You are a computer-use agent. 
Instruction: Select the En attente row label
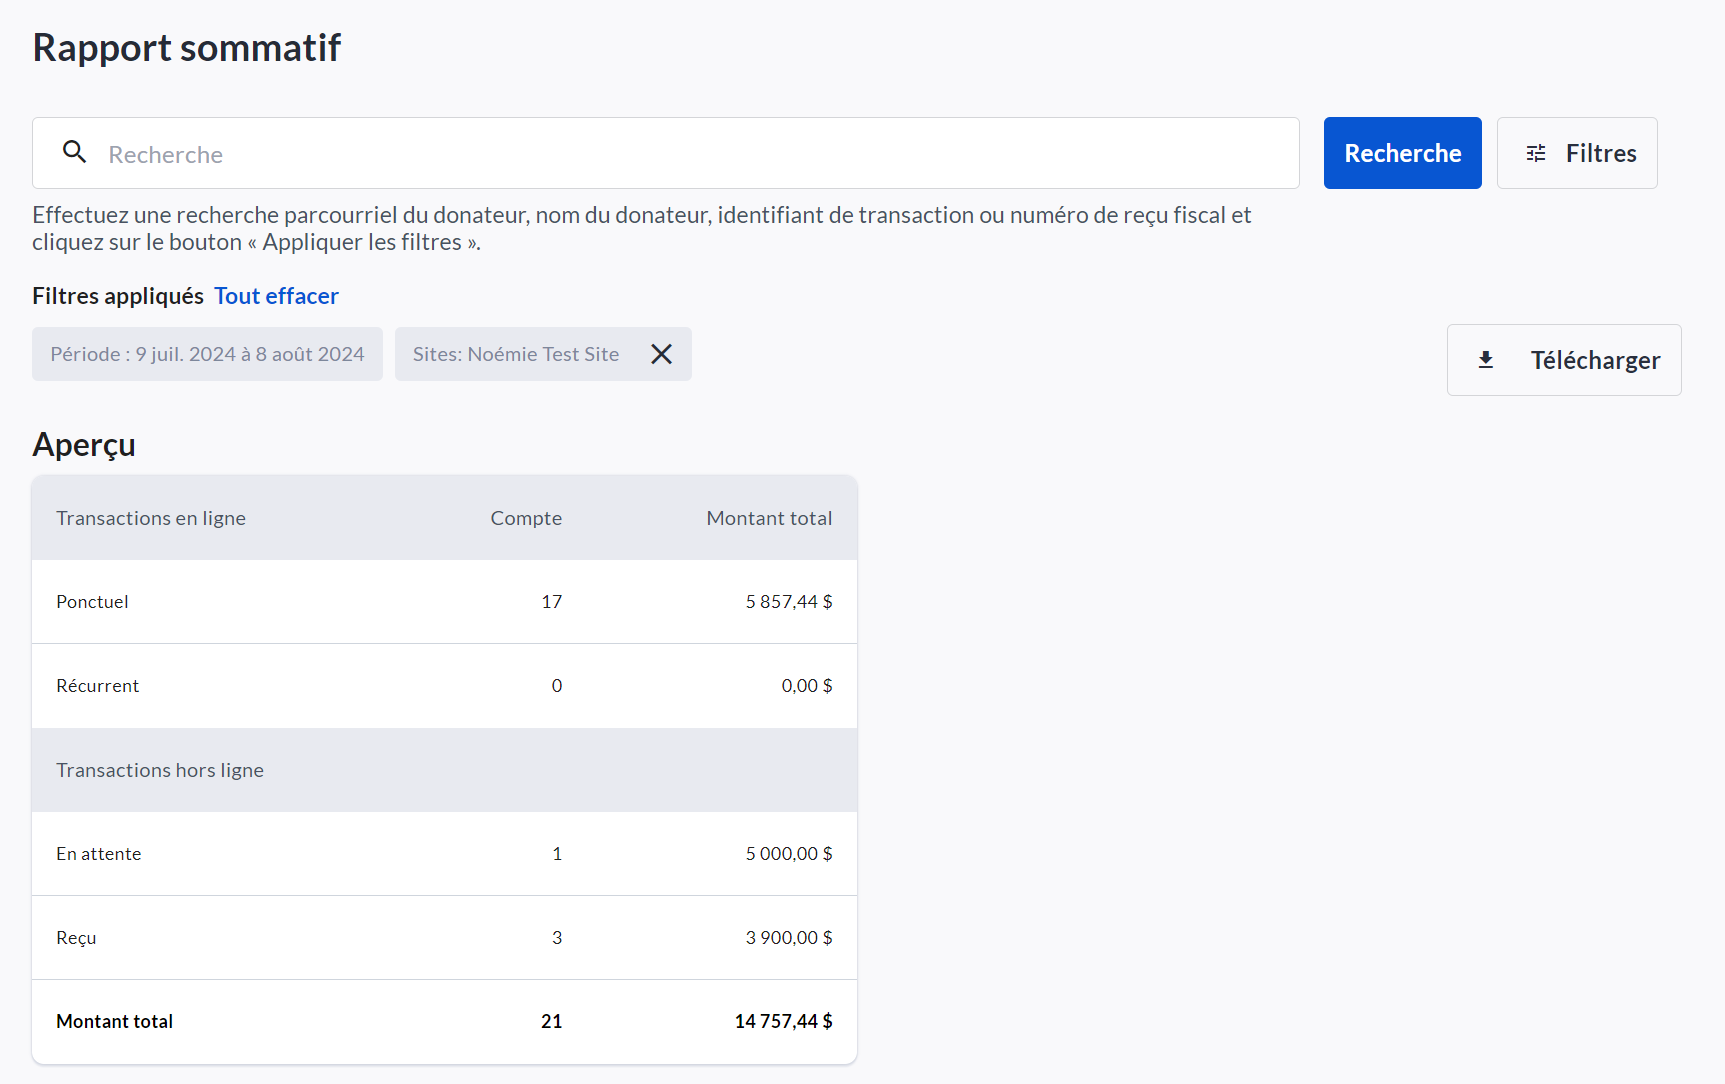[x=99, y=854]
